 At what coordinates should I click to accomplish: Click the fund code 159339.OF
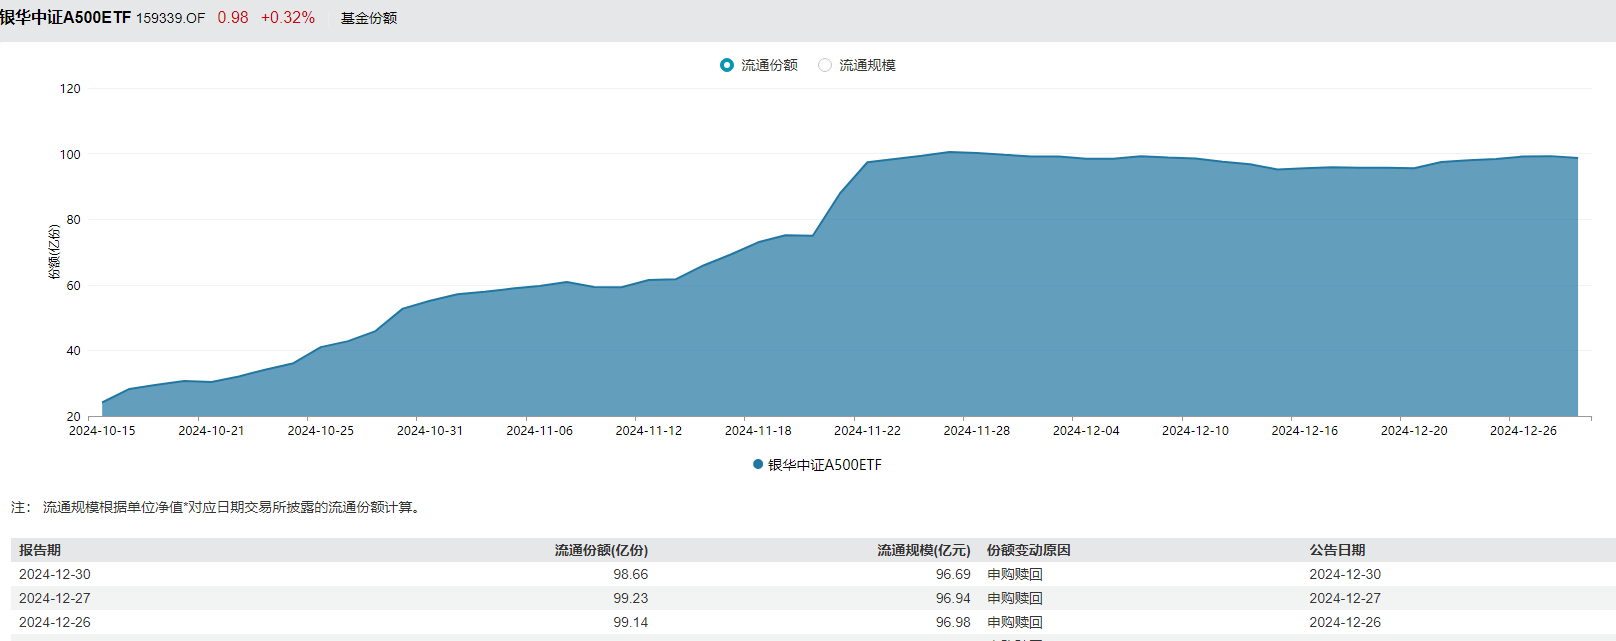pos(170,18)
